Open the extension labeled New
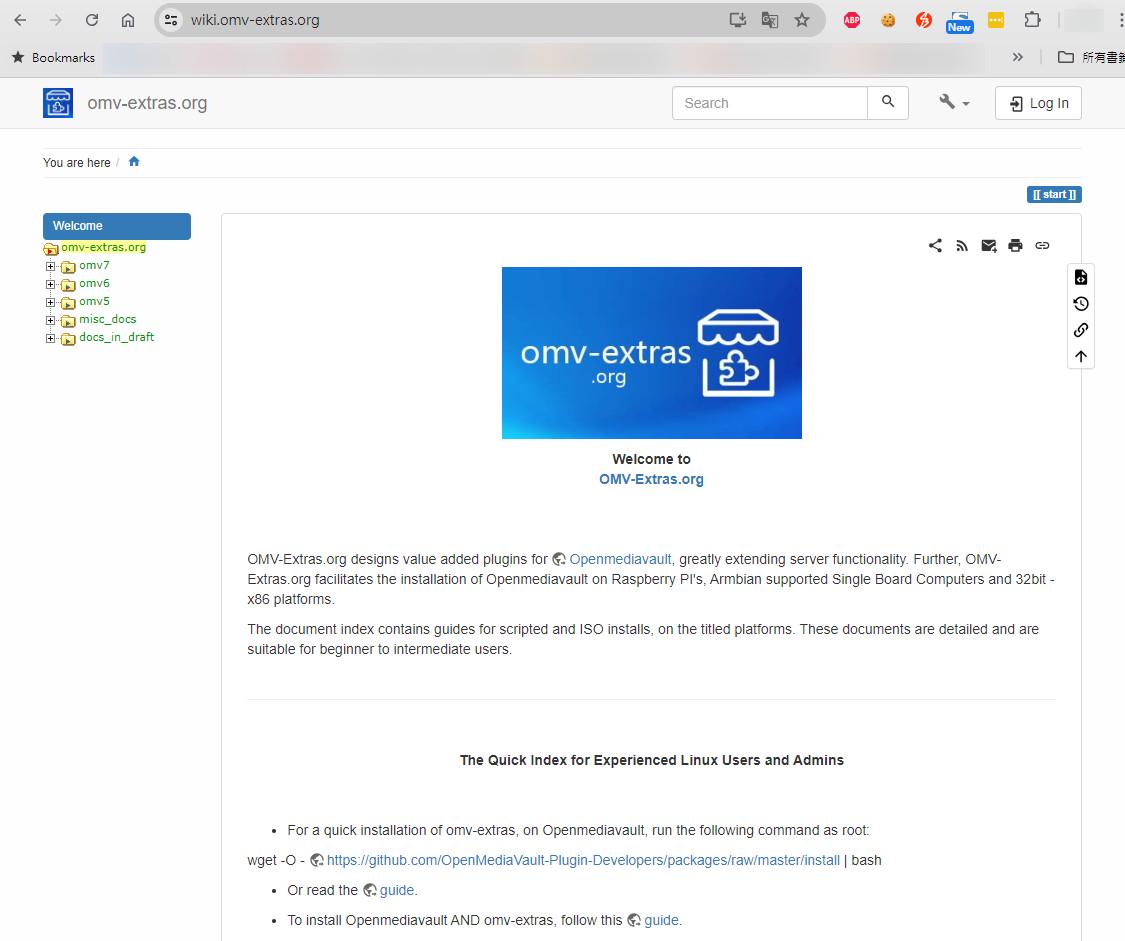The height and width of the screenshot is (941, 1125). coord(959,22)
